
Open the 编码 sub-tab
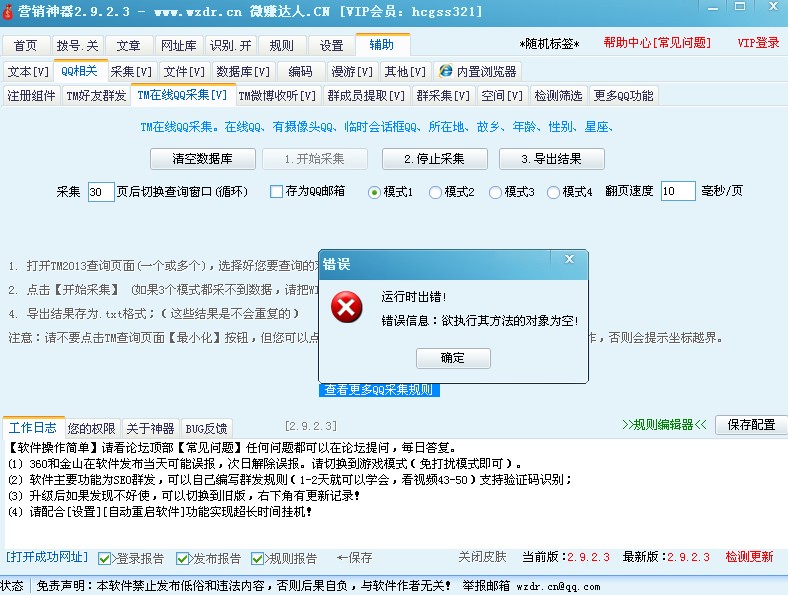pos(301,71)
